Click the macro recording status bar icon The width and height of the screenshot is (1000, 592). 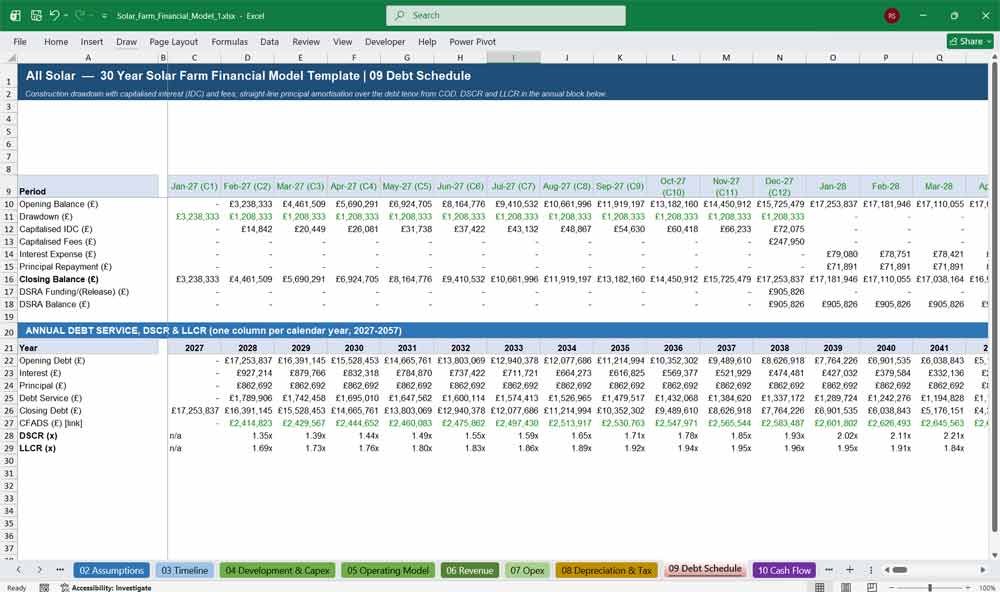click(x=44, y=588)
